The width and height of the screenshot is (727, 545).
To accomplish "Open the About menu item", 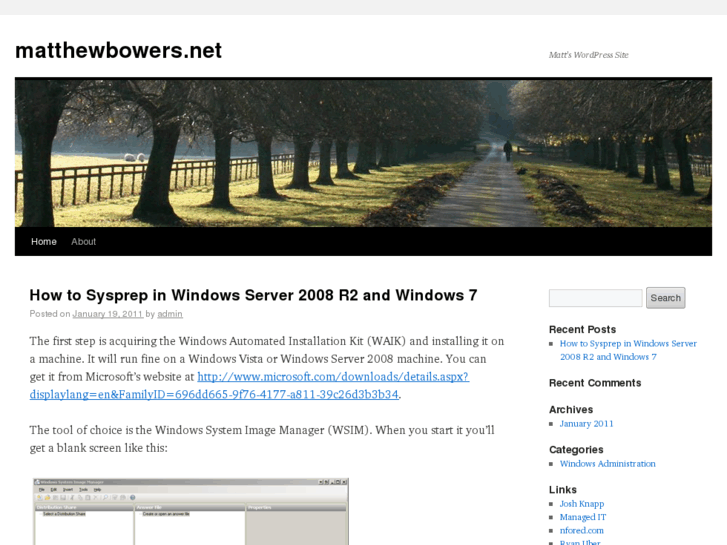I will coord(83,242).
